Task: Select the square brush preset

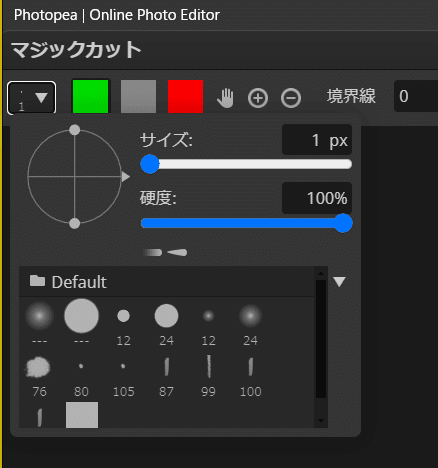Action: (x=82, y=415)
